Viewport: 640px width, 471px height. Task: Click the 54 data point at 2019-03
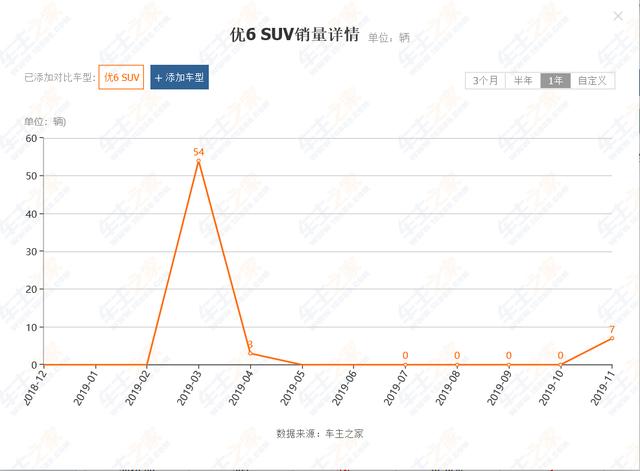tap(198, 161)
